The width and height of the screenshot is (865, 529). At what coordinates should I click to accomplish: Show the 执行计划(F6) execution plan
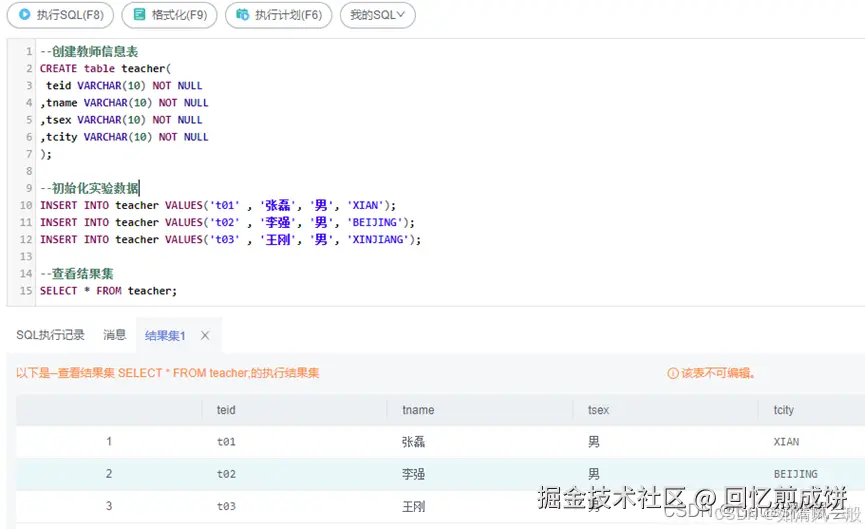coord(279,15)
